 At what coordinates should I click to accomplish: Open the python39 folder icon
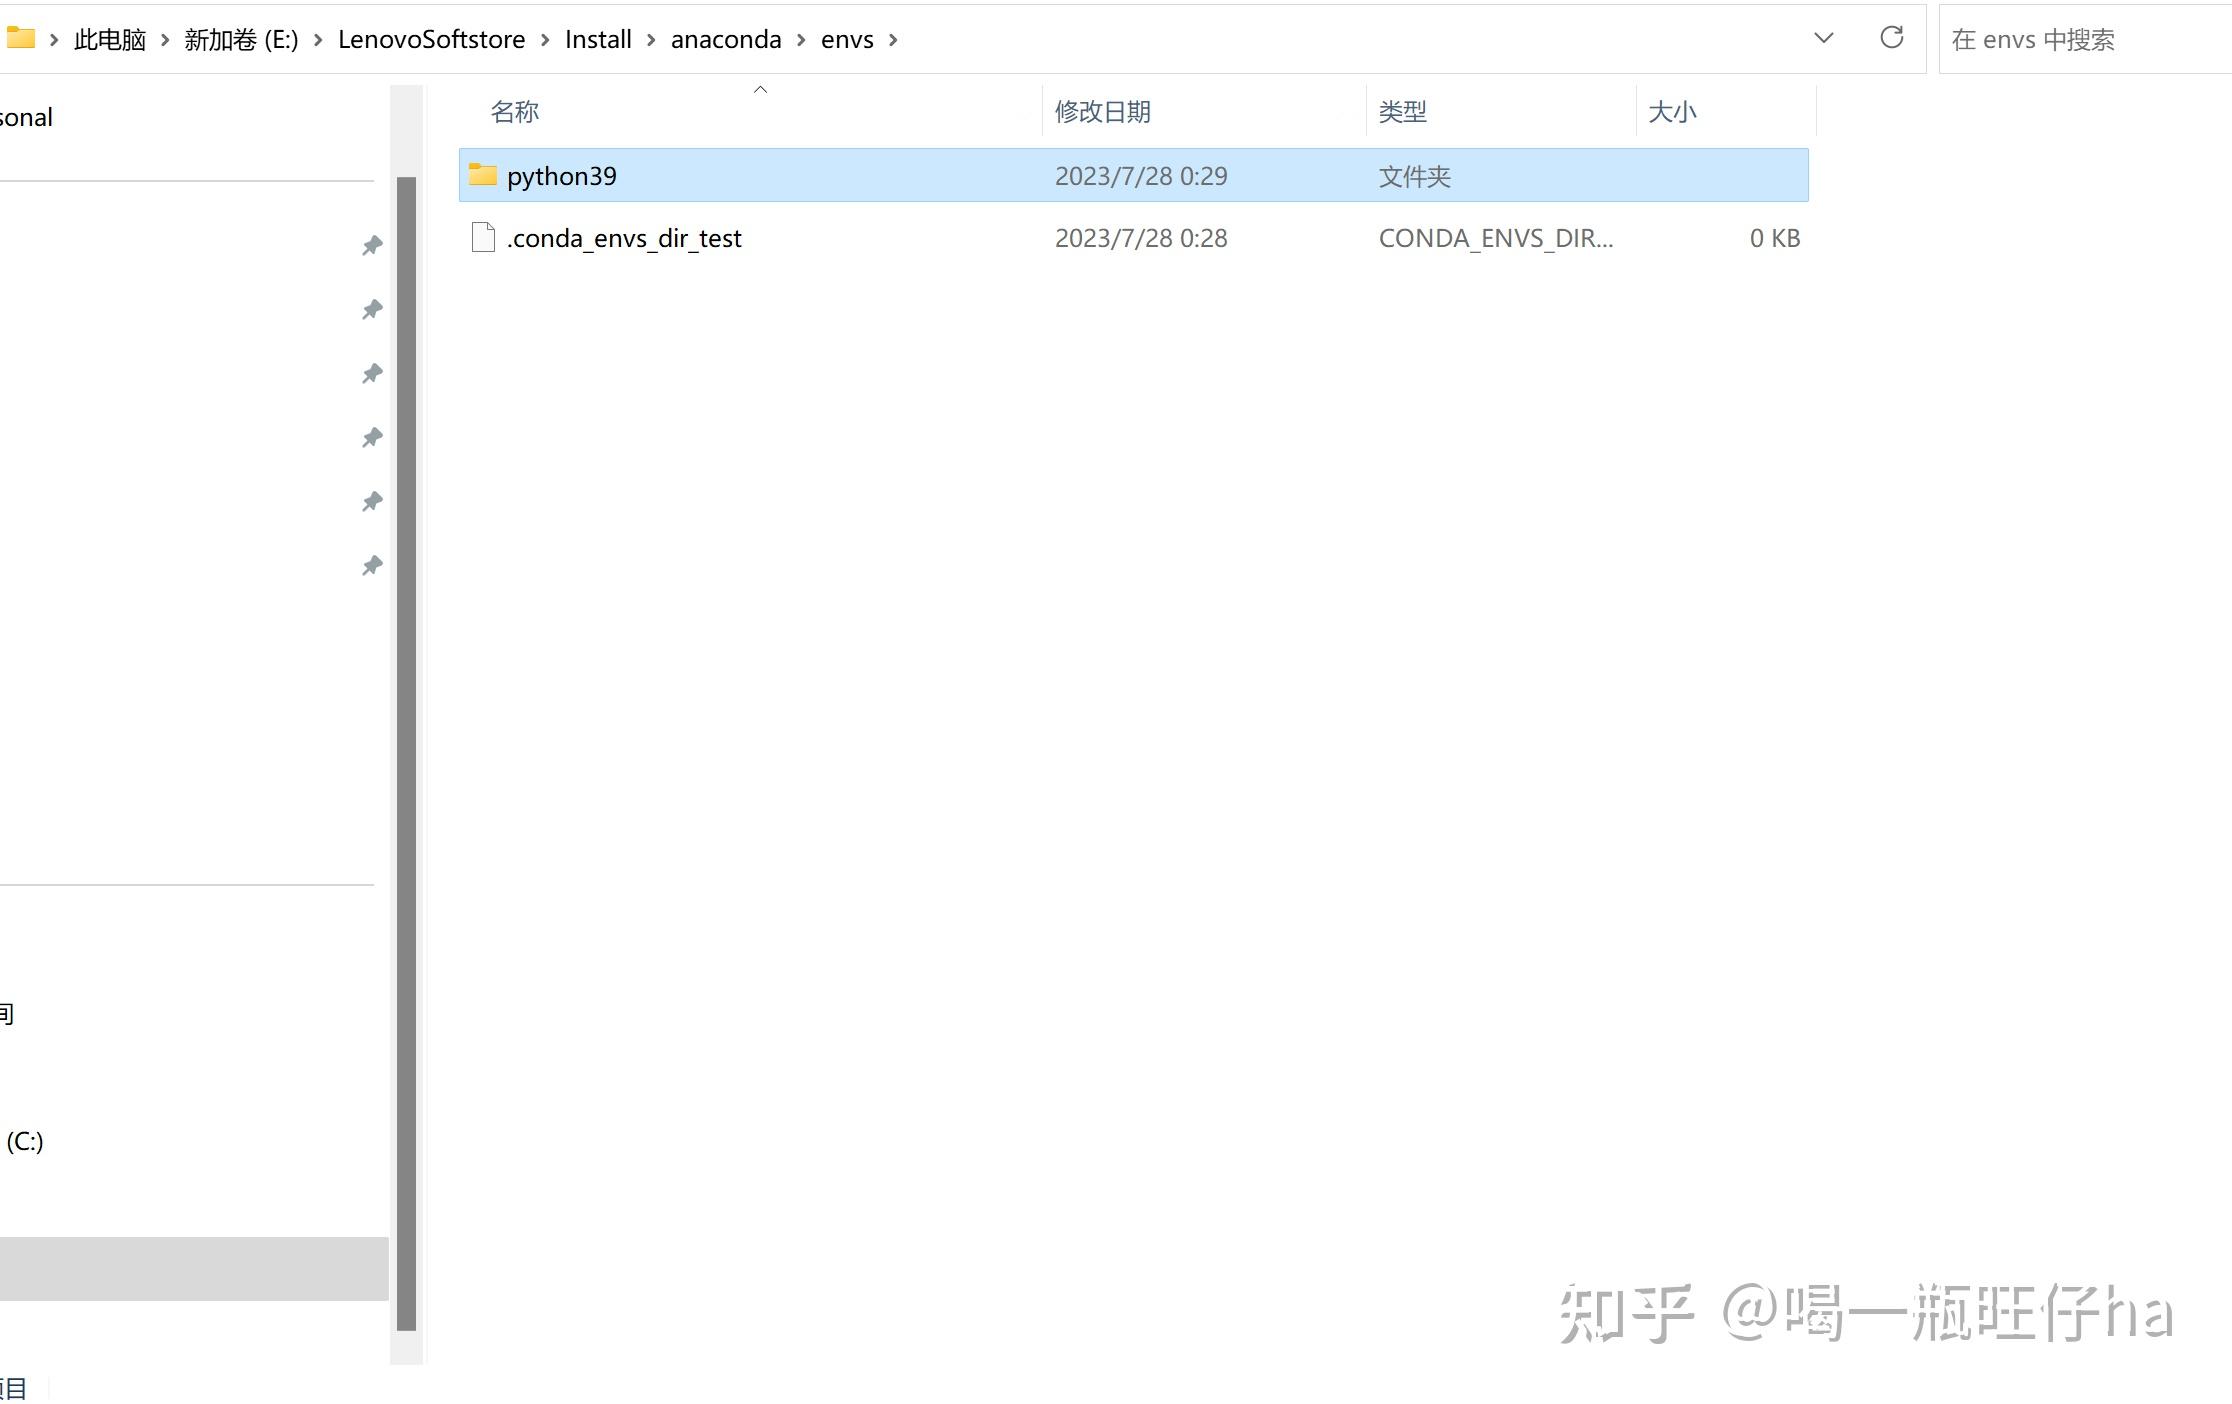coord(482,175)
